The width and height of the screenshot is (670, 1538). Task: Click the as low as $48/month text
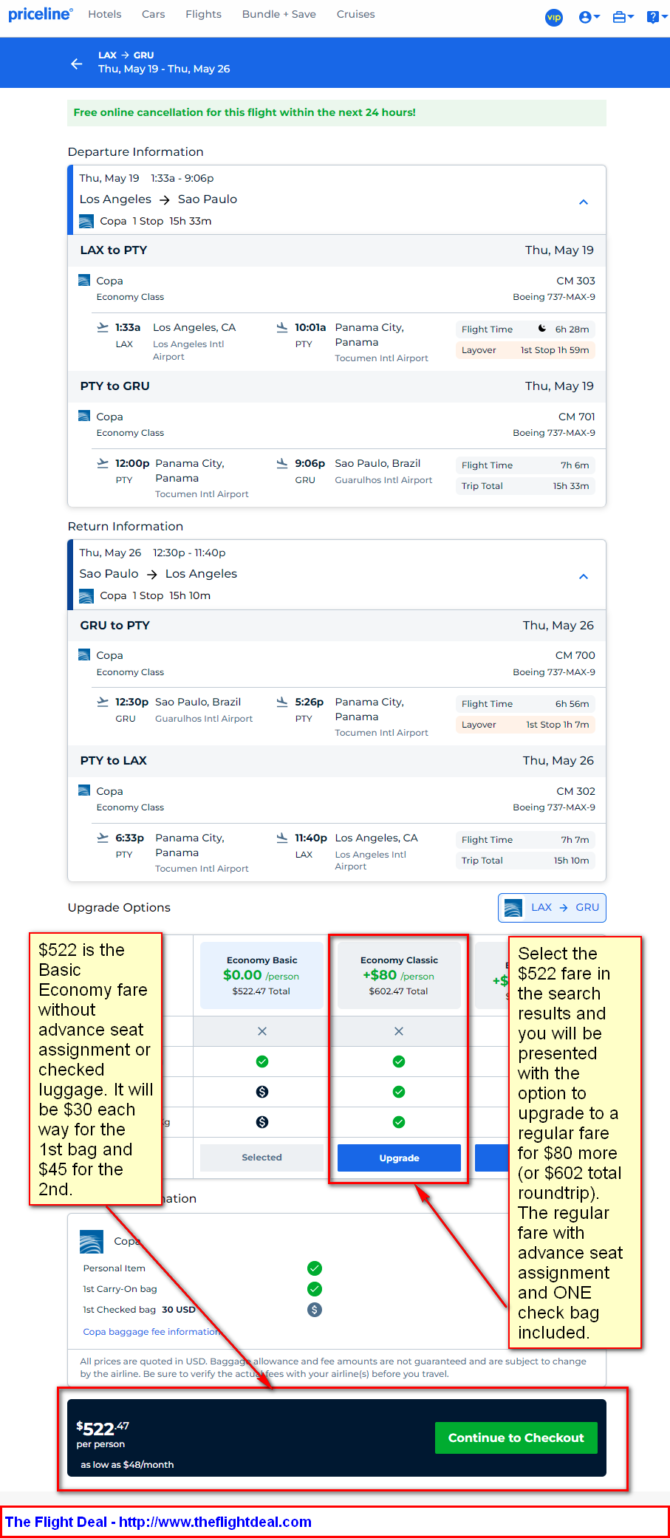click(127, 1465)
